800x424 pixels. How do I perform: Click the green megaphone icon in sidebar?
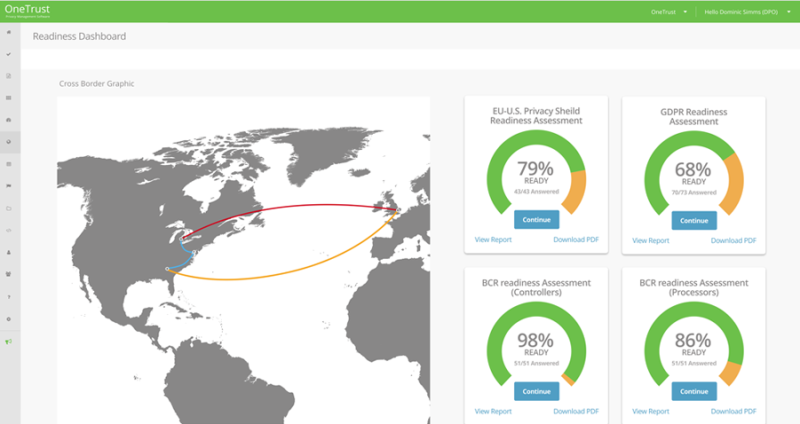9,341
